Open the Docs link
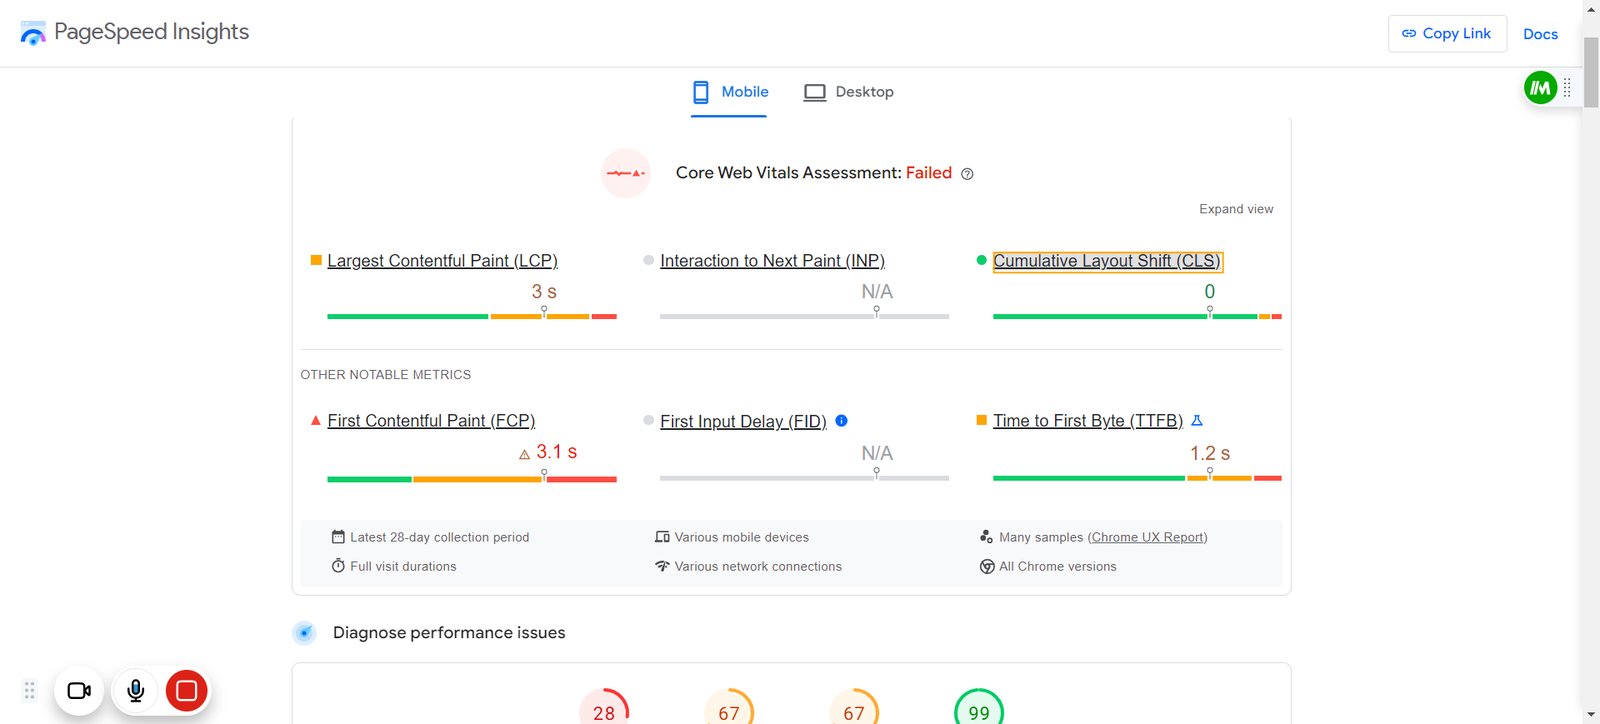Image resolution: width=1600 pixels, height=724 pixels. [x=1540, y=34]
